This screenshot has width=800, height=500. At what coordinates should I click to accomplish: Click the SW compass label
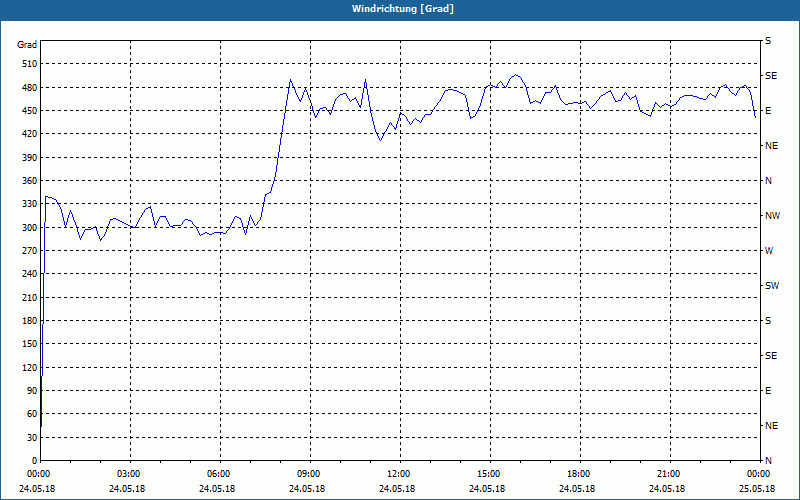click(x=772, y=286)
